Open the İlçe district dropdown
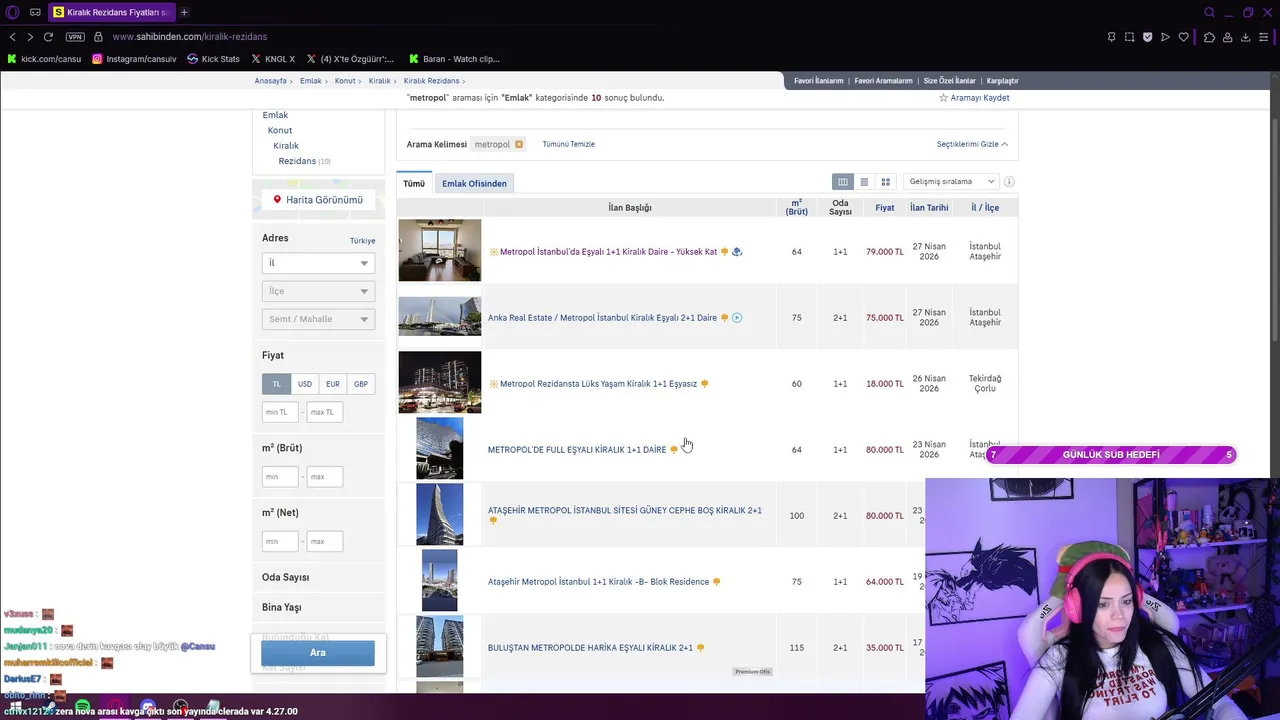1280x720 pixels. click(x=318, y=291)
